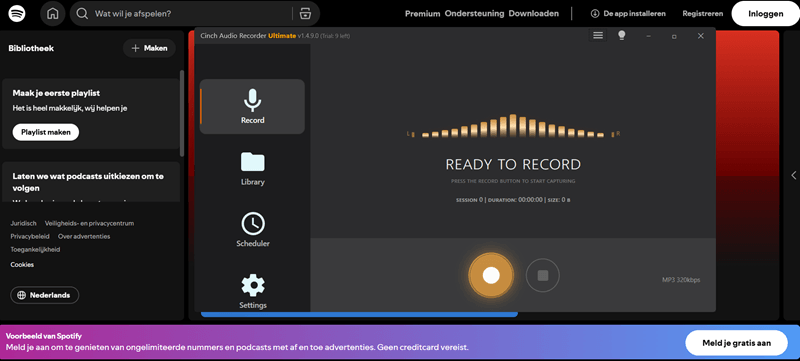Close the Cinch Audio Recorder window
The image size is (800, 361).
[701, 36]
